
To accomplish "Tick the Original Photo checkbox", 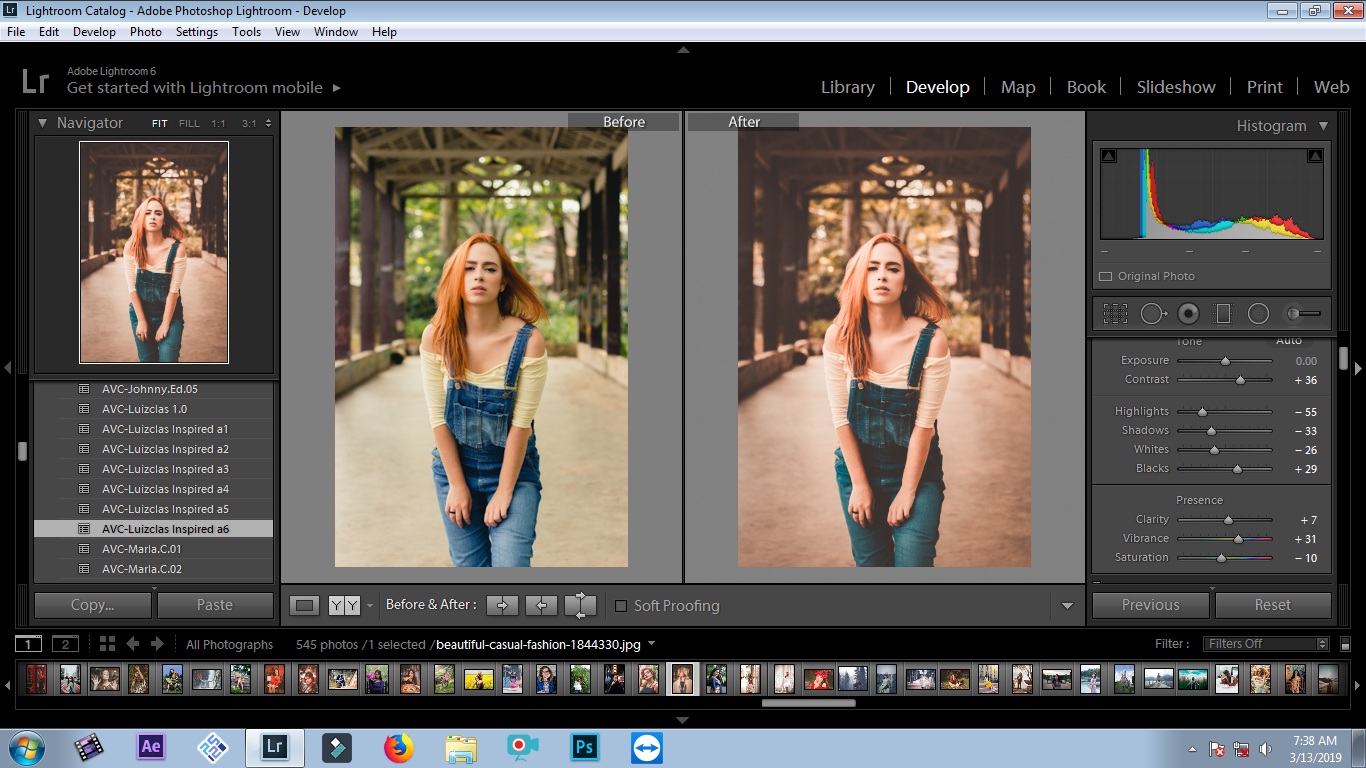I will click(x=1106, y=277).
